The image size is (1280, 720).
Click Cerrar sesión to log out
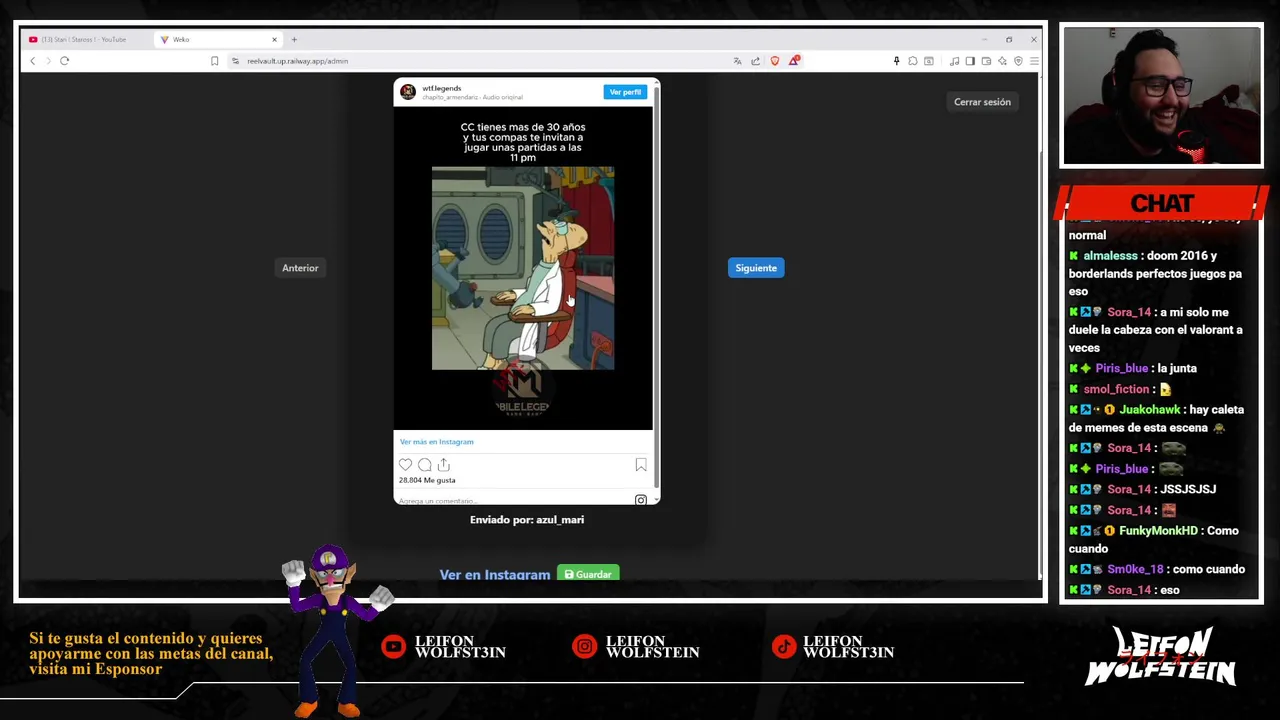click(982, 102)
